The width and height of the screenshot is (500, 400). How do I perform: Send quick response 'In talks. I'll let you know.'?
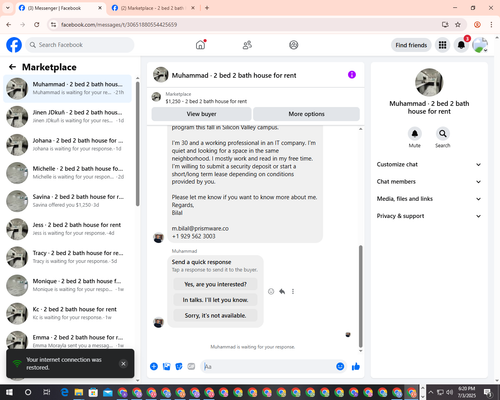[x=215, y=300]
